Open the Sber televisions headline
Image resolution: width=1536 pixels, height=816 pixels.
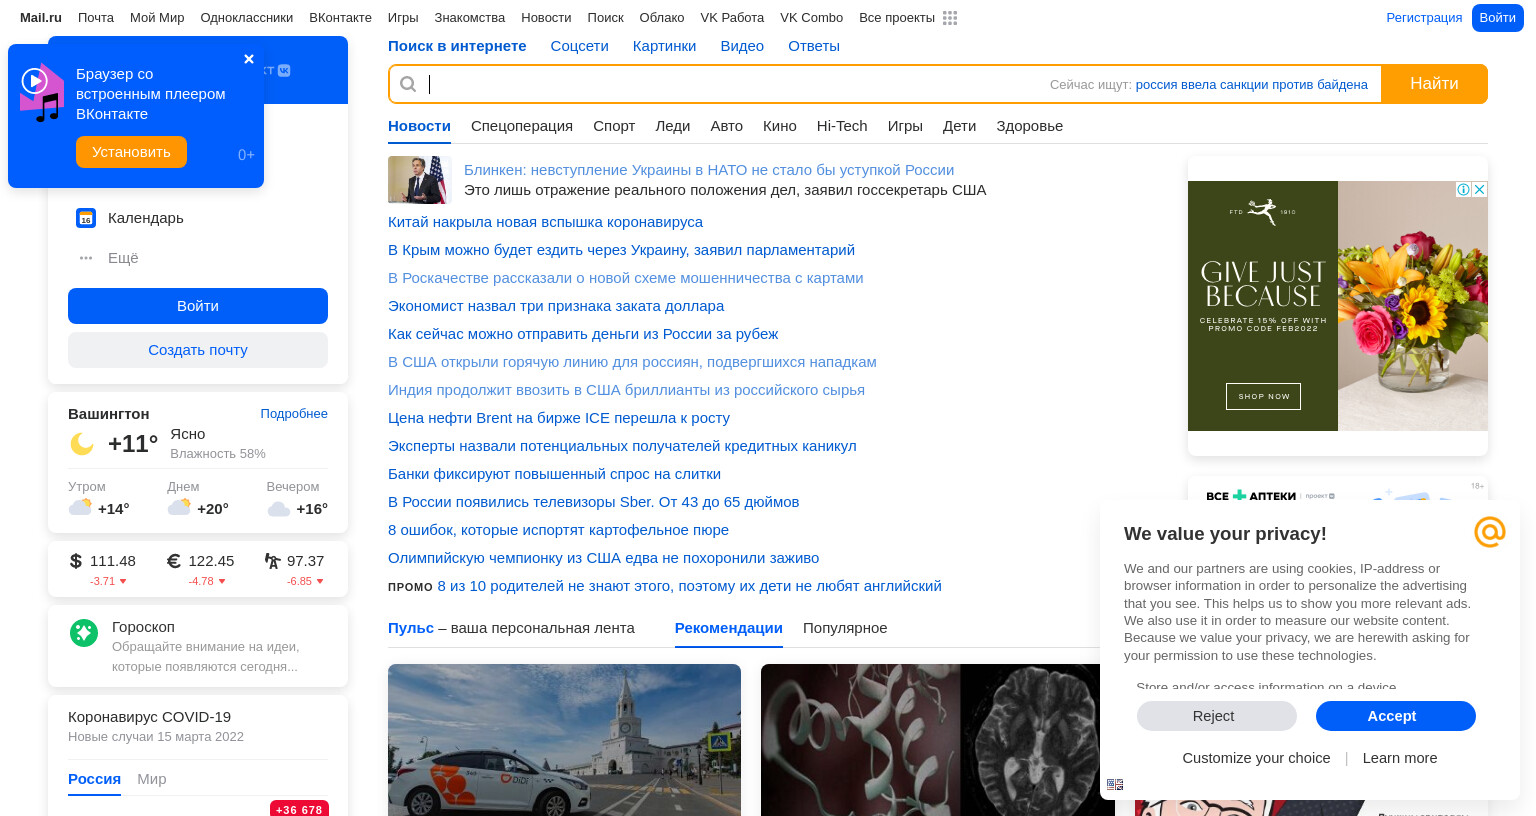[x=594, y=502]
